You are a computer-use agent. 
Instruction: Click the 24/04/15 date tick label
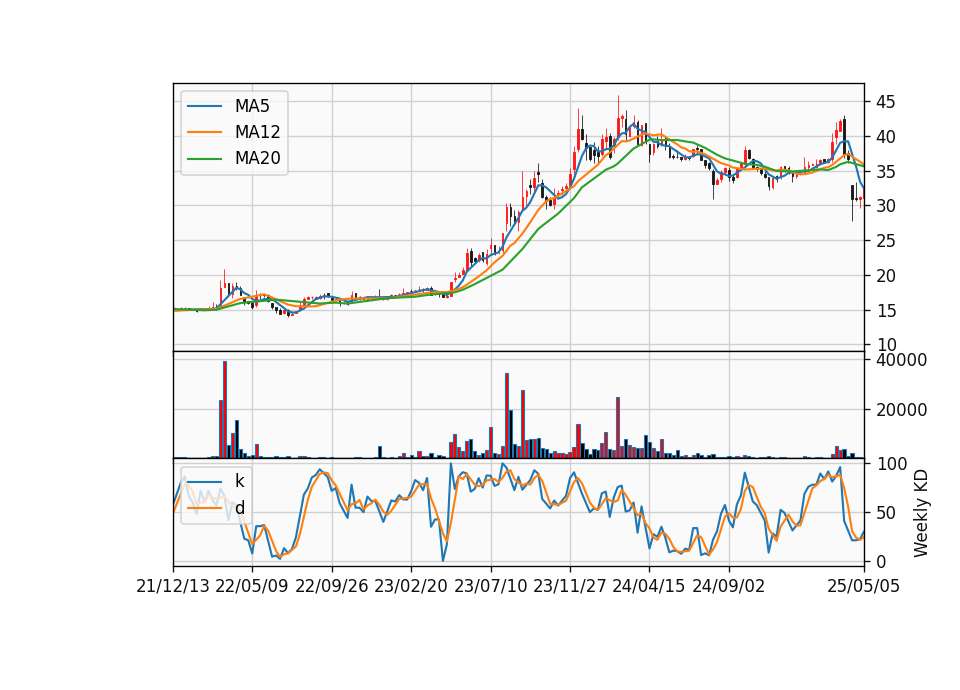tap(648, 587)
